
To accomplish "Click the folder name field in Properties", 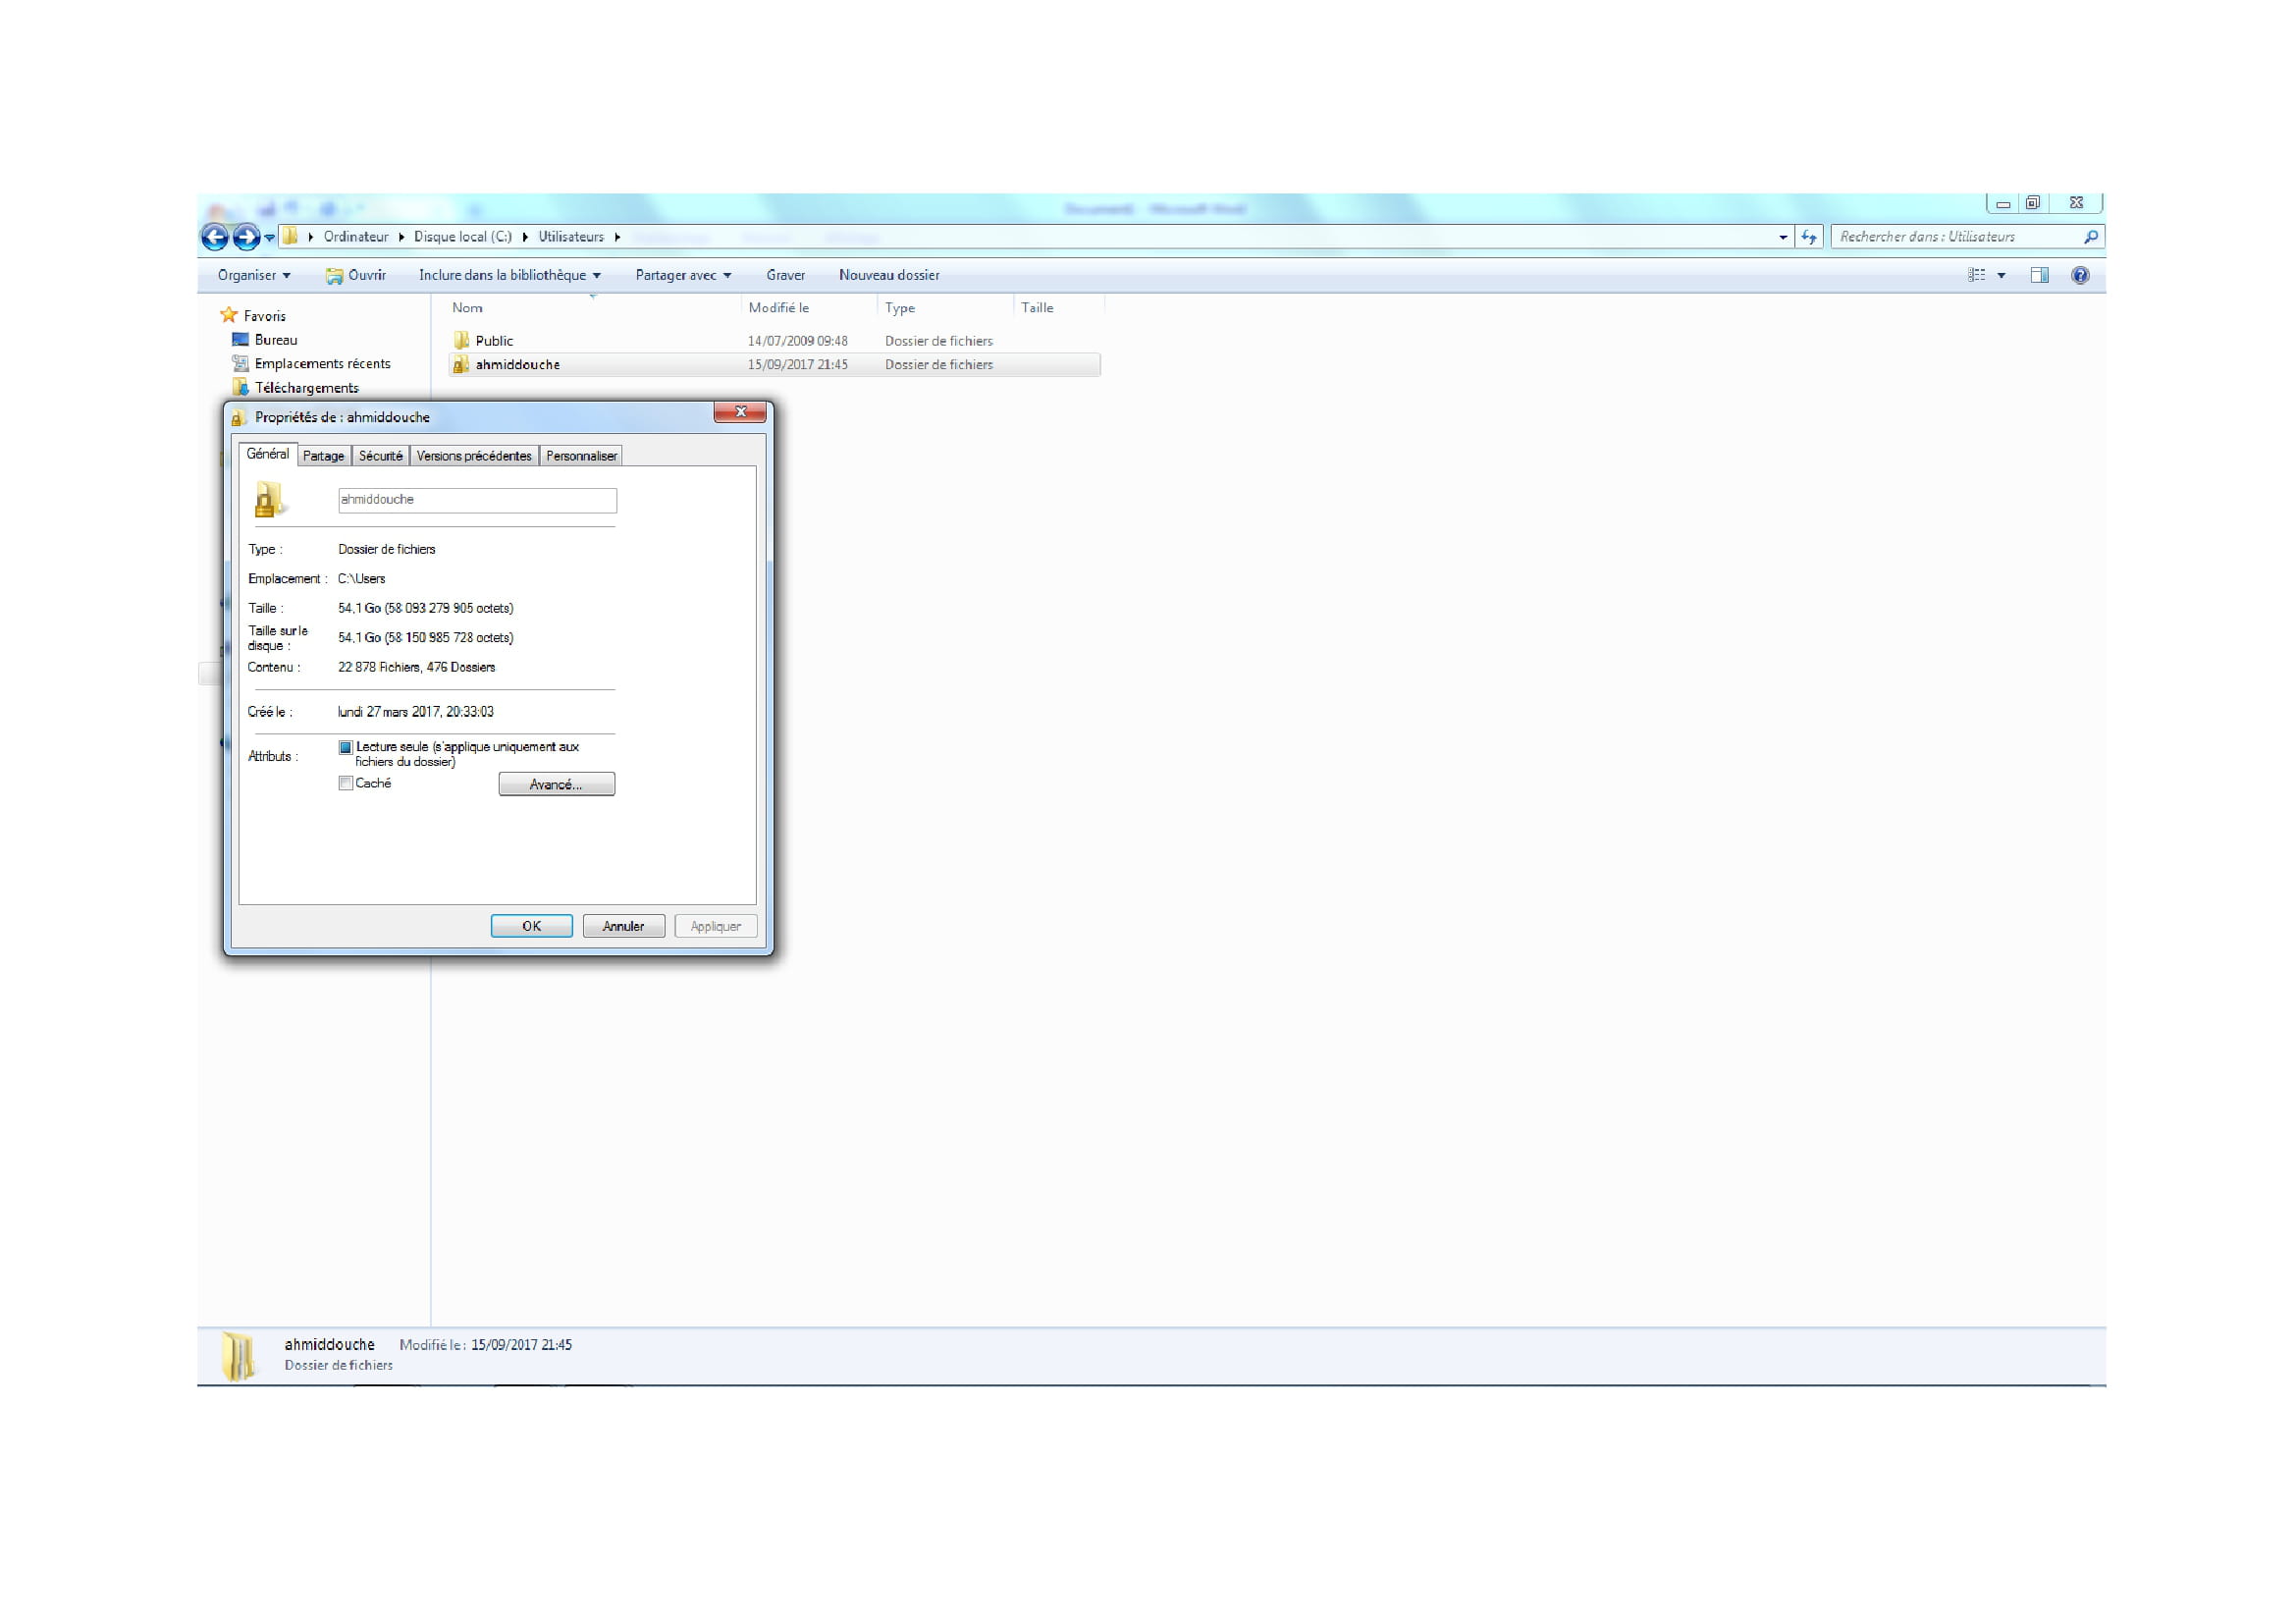I will tap(477, 500).
